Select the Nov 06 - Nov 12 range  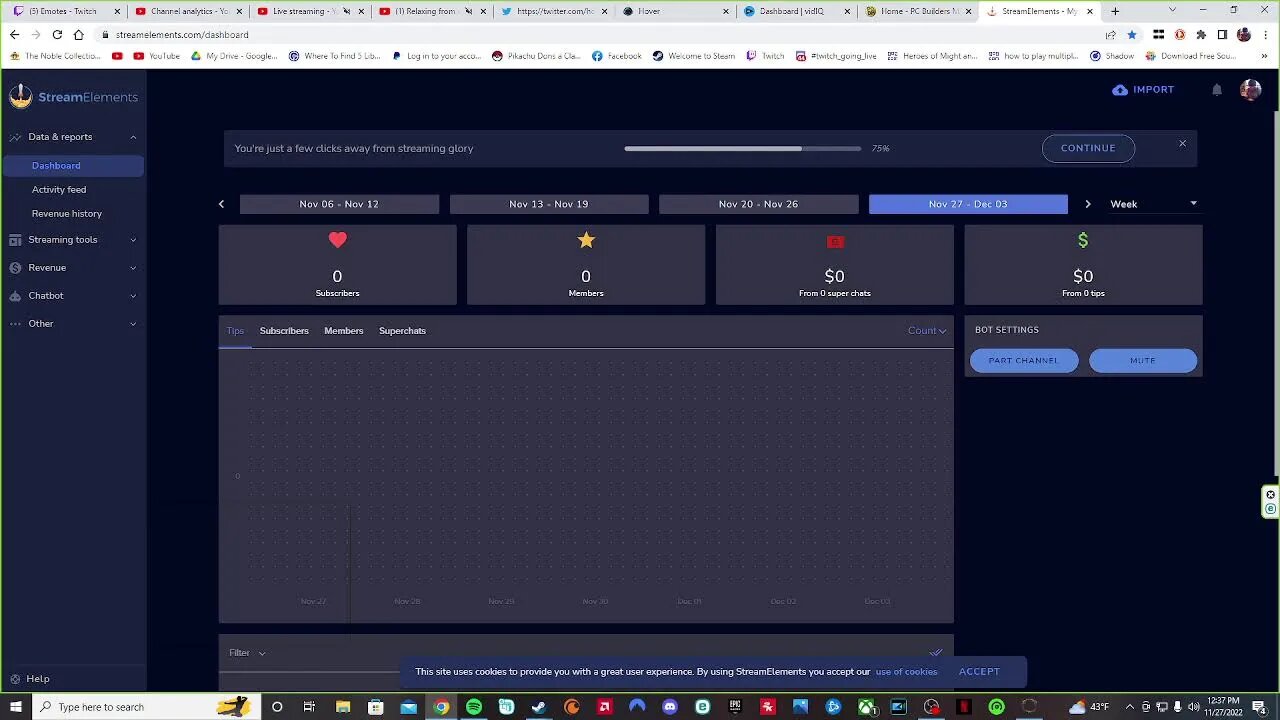tap(339, 204)
